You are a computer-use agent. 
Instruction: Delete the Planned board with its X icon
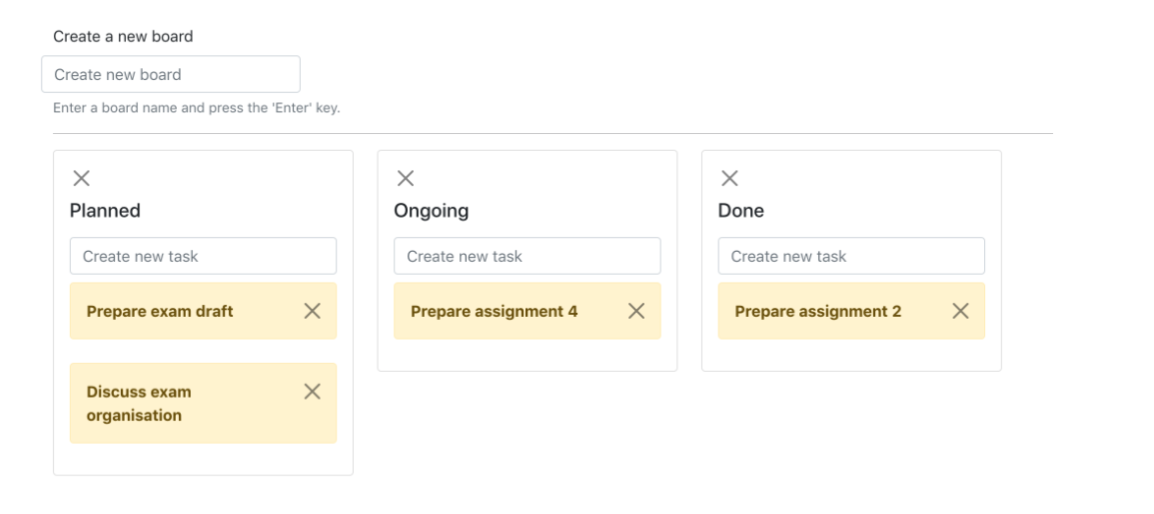[x=81, y=178]
